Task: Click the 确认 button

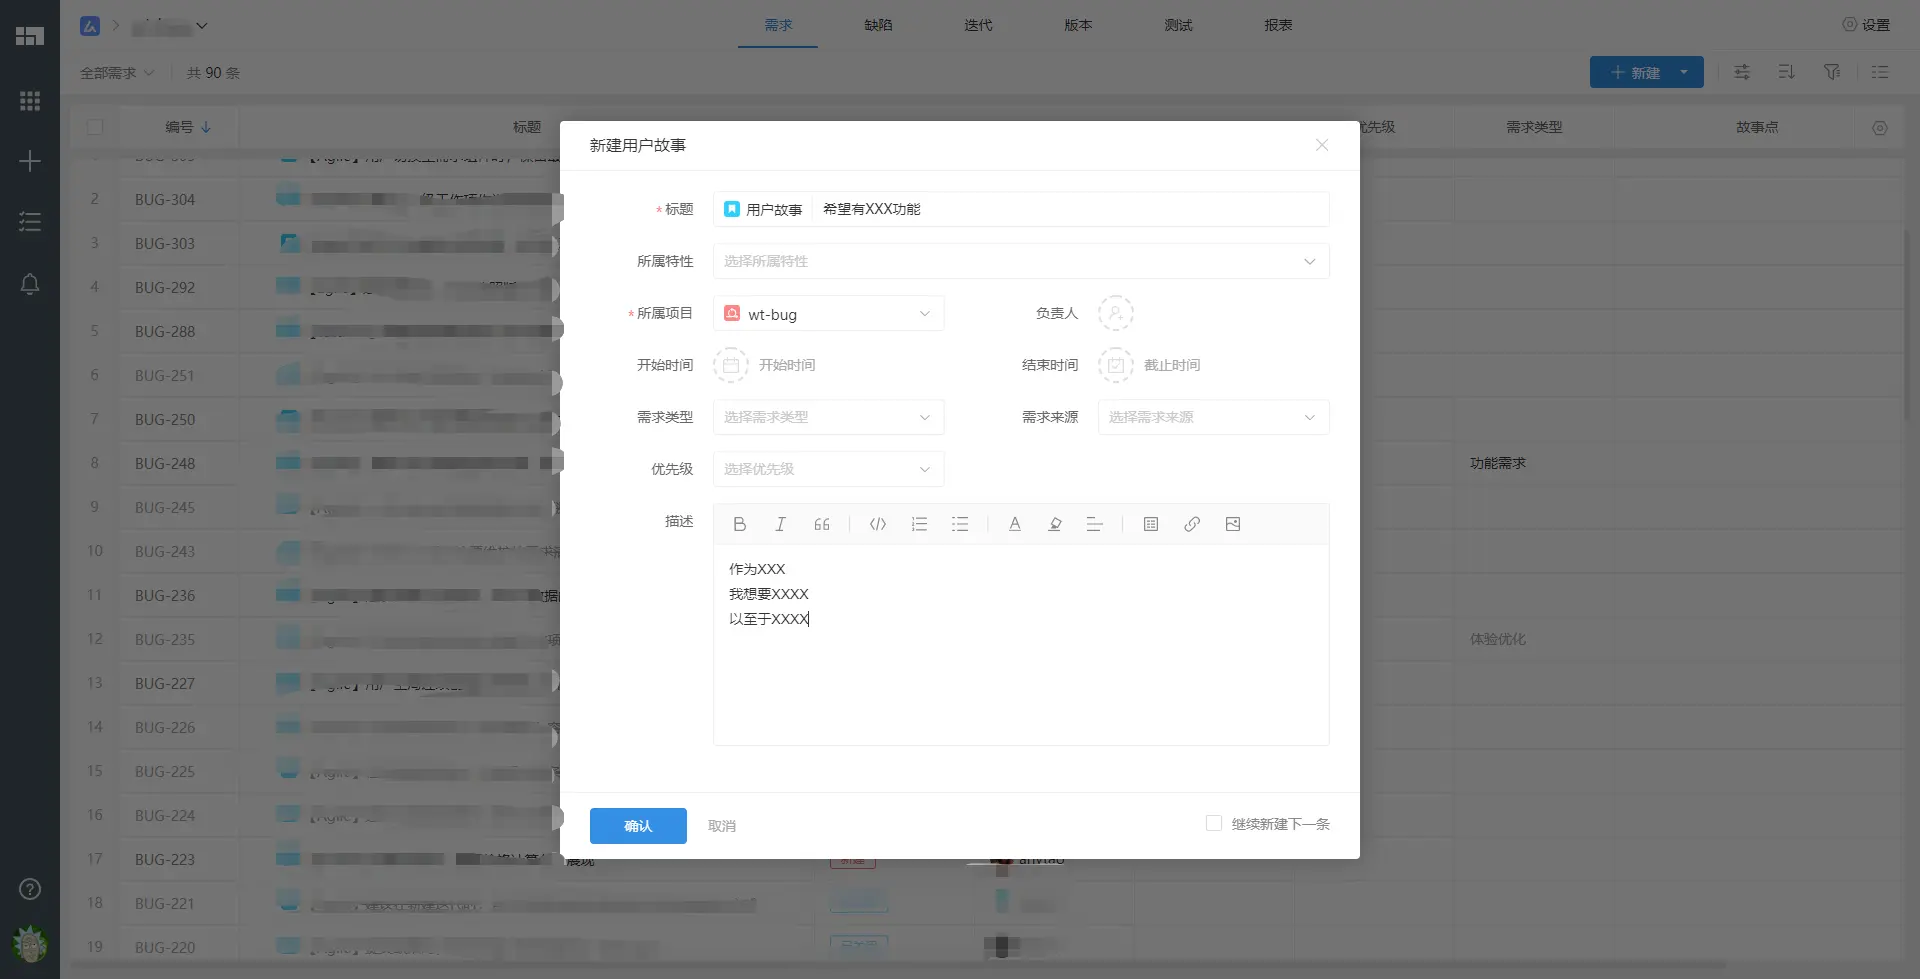Action: 638,826
